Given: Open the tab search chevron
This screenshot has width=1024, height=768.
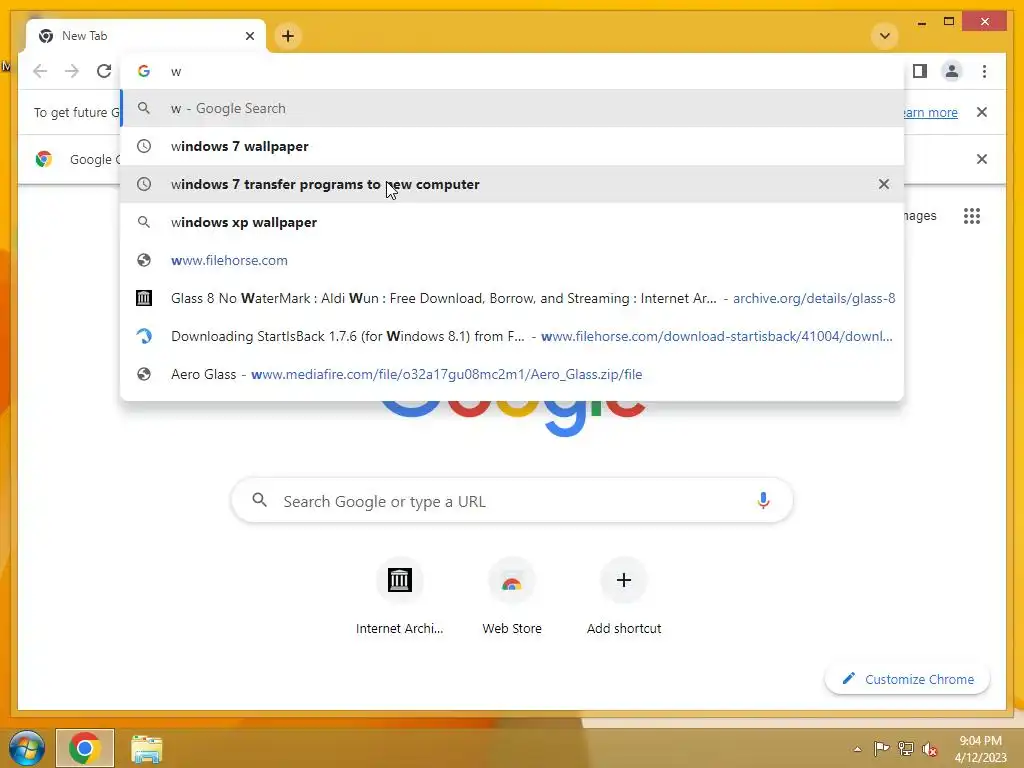Looking at the screenshot, I should pos(885,36).
